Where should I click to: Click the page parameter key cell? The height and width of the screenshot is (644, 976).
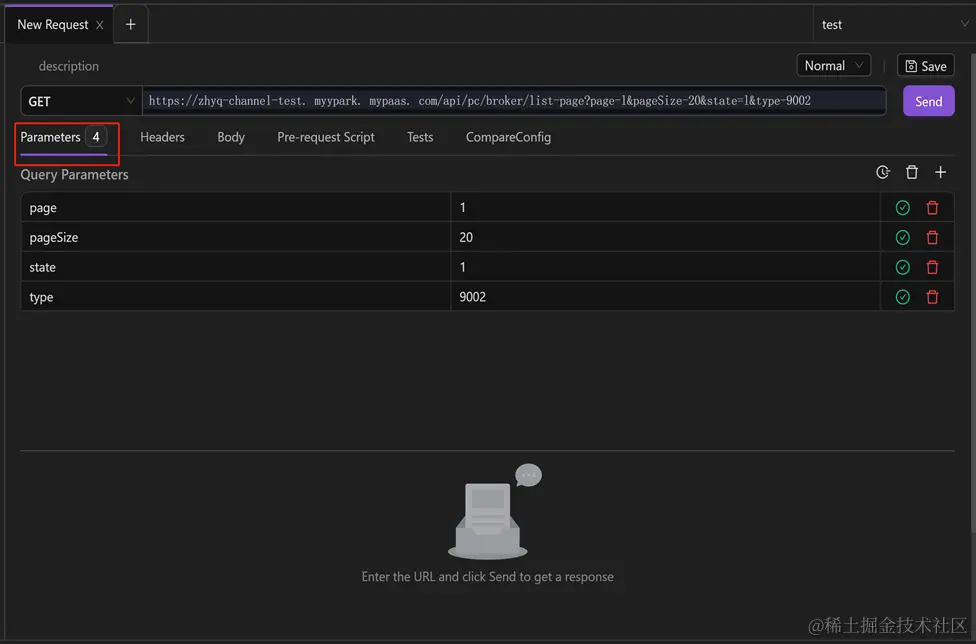236,208
